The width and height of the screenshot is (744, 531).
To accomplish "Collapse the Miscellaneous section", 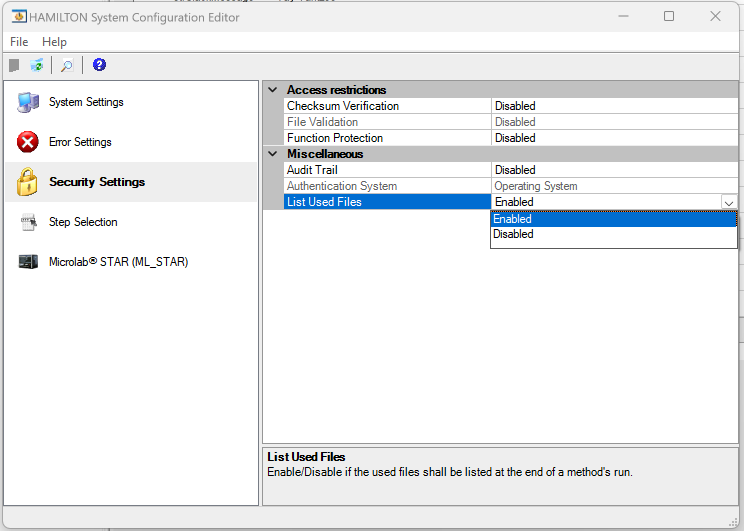I will point(273,154).
